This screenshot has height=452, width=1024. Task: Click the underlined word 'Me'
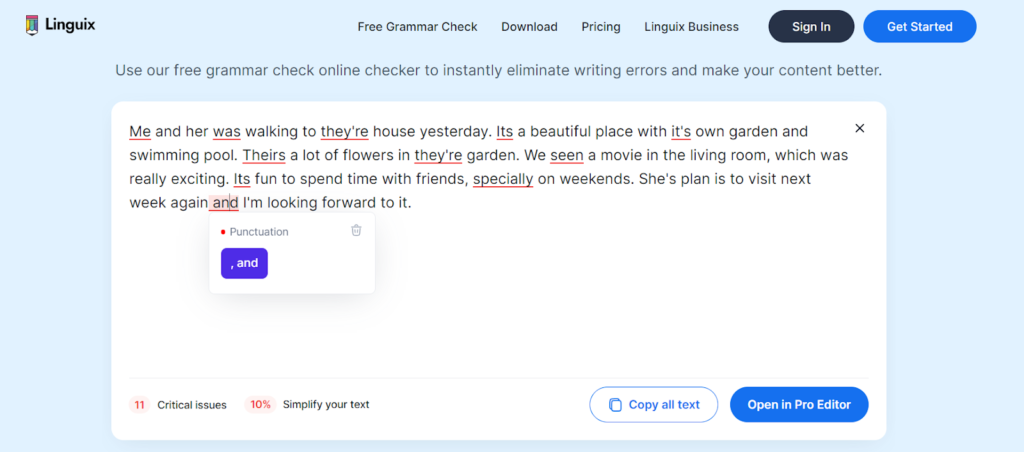click(x=140, y=132)
